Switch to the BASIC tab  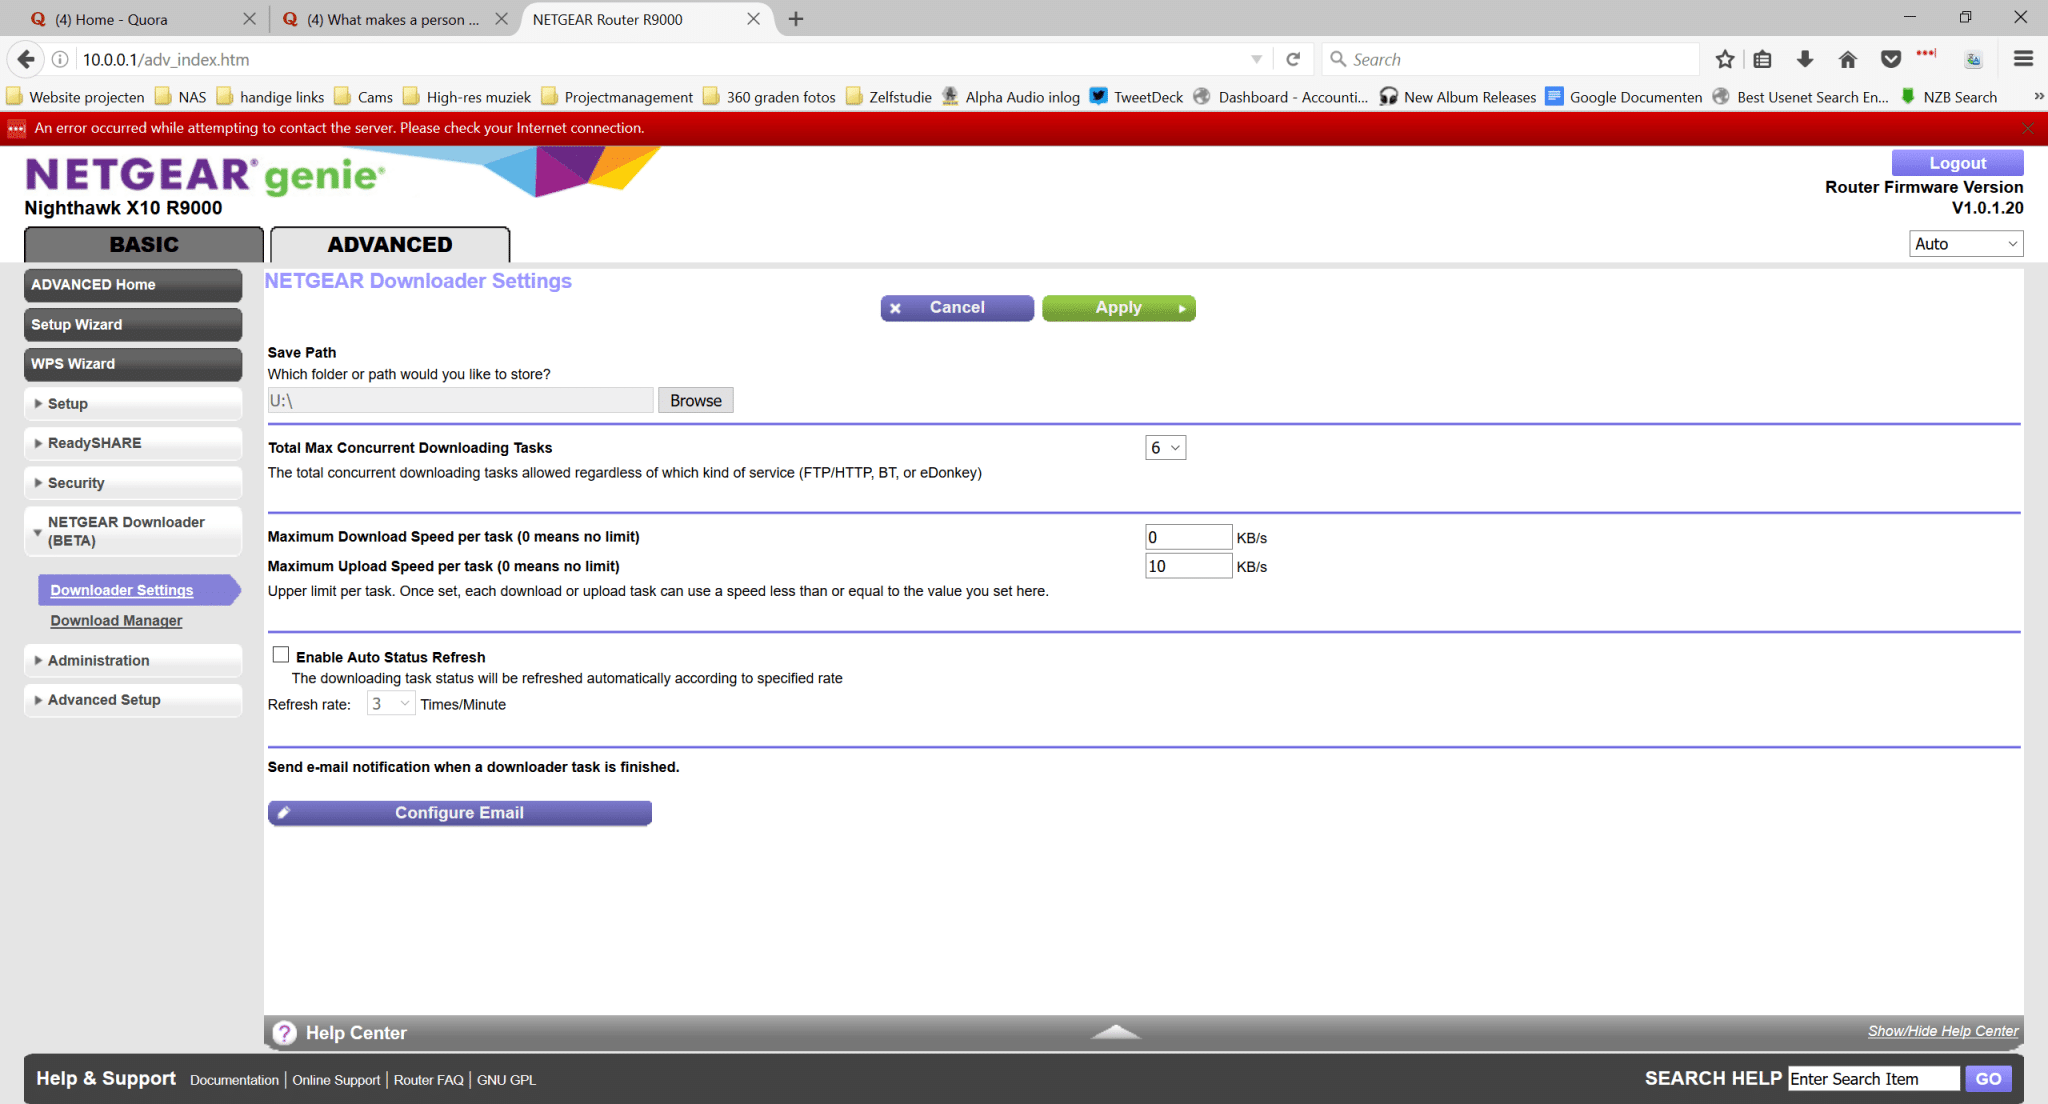pos(144,245)
